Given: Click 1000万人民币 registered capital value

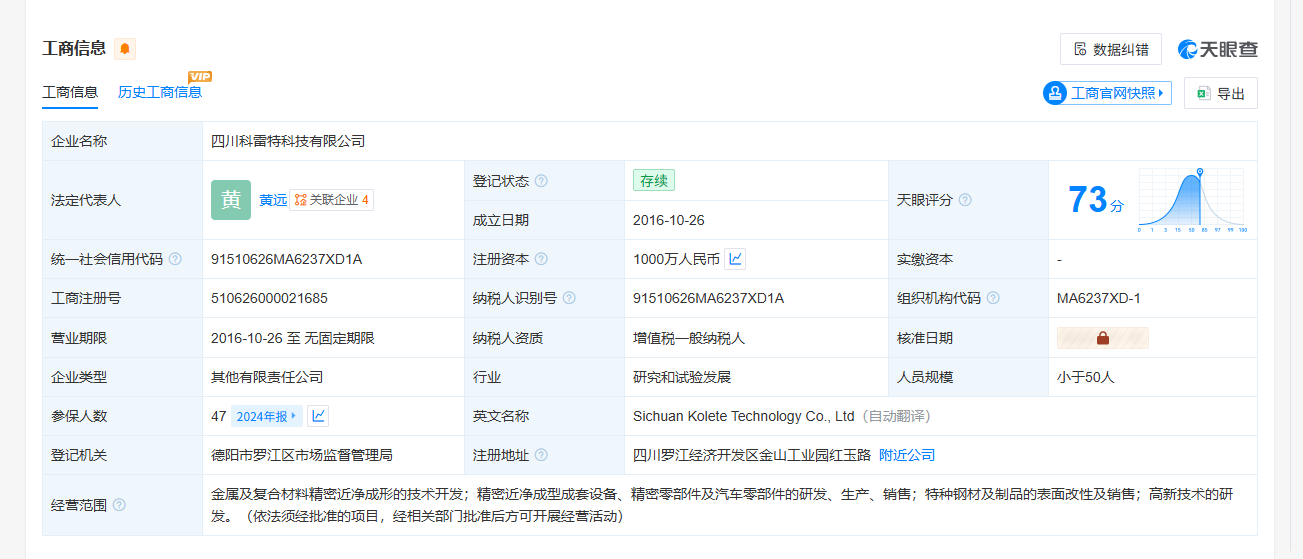Looking at the screenshot, I should coord(676,259).
